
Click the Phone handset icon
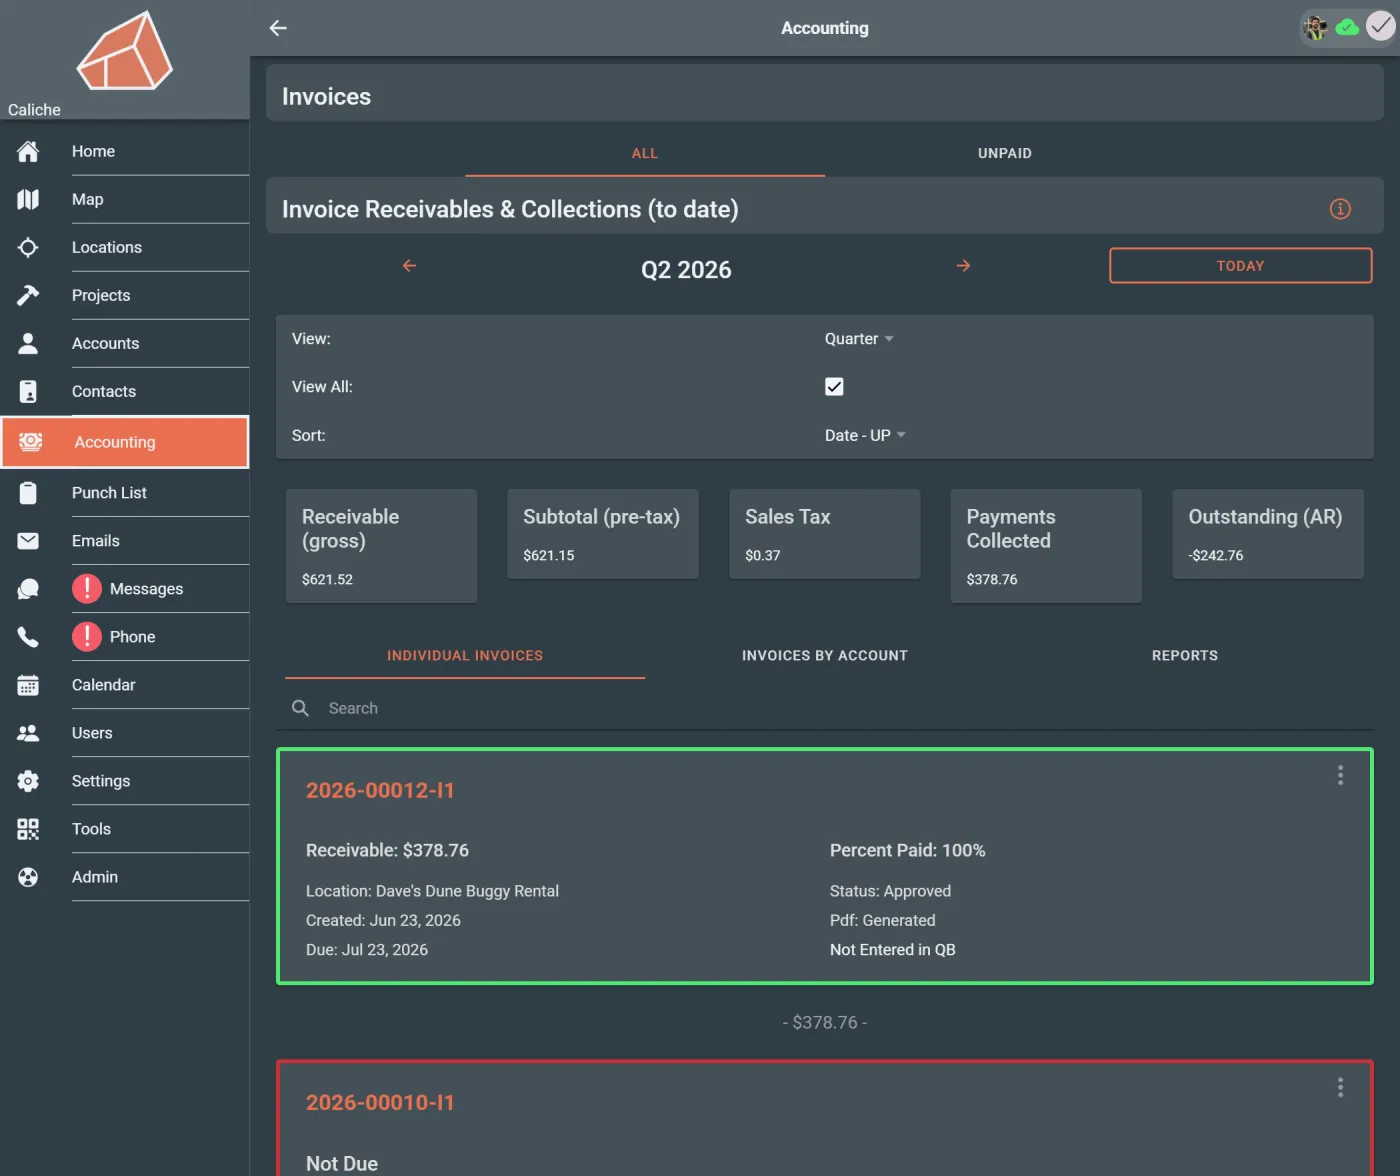(28, 637)
